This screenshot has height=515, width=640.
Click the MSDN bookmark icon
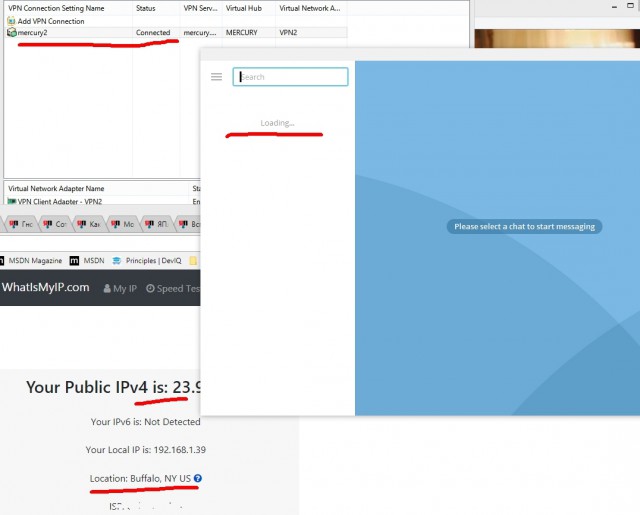76,261
